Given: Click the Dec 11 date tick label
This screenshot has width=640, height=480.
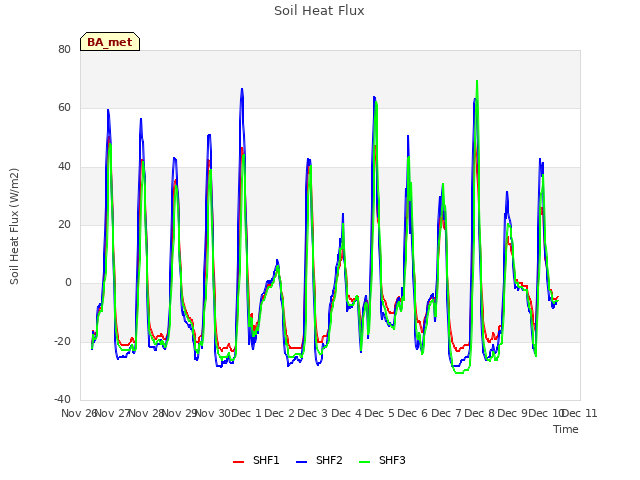Looking at the screenshot, I should 580,413.
